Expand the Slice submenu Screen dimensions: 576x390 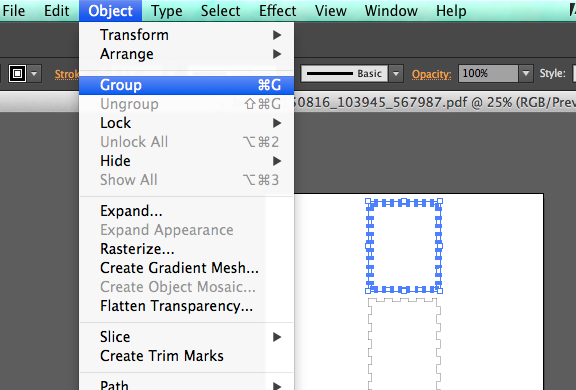tap(186, 337)
